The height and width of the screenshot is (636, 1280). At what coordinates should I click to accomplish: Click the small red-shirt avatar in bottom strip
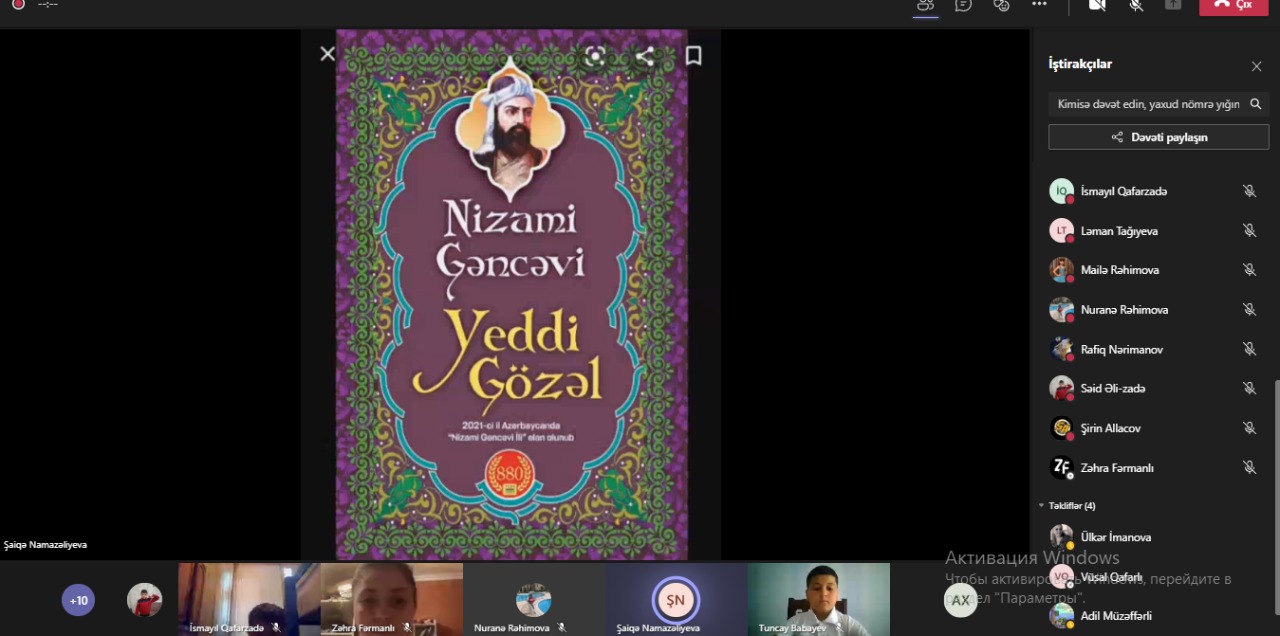pyautogui.click(x=145, y=600)
